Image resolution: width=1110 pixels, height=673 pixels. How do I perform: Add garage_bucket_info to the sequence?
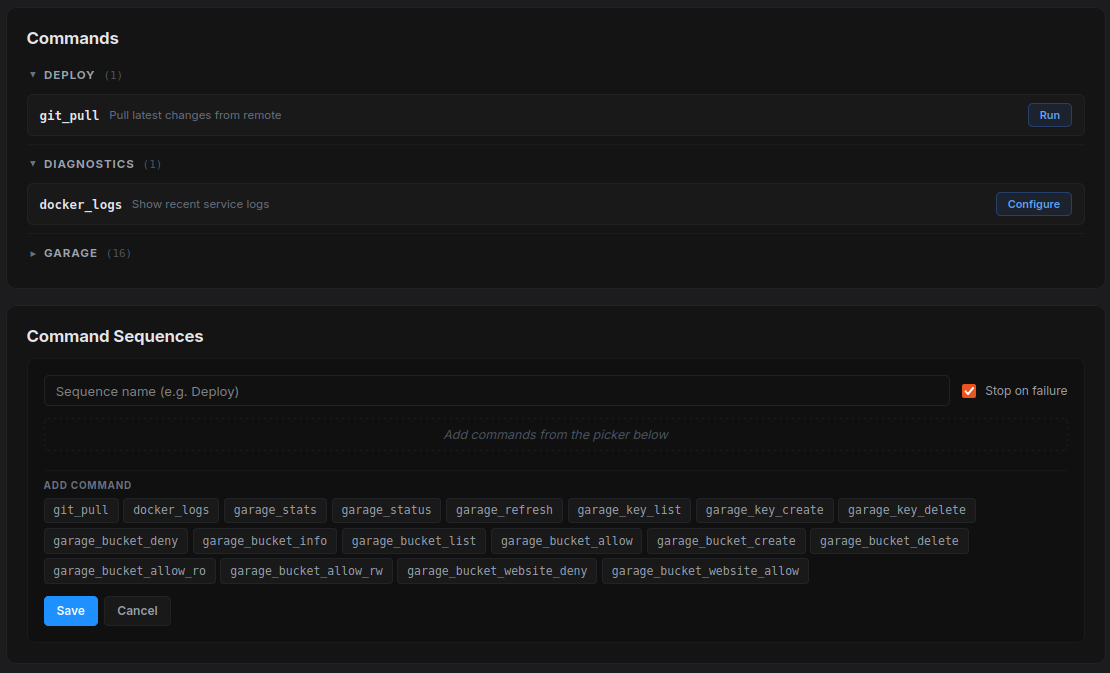265,541
